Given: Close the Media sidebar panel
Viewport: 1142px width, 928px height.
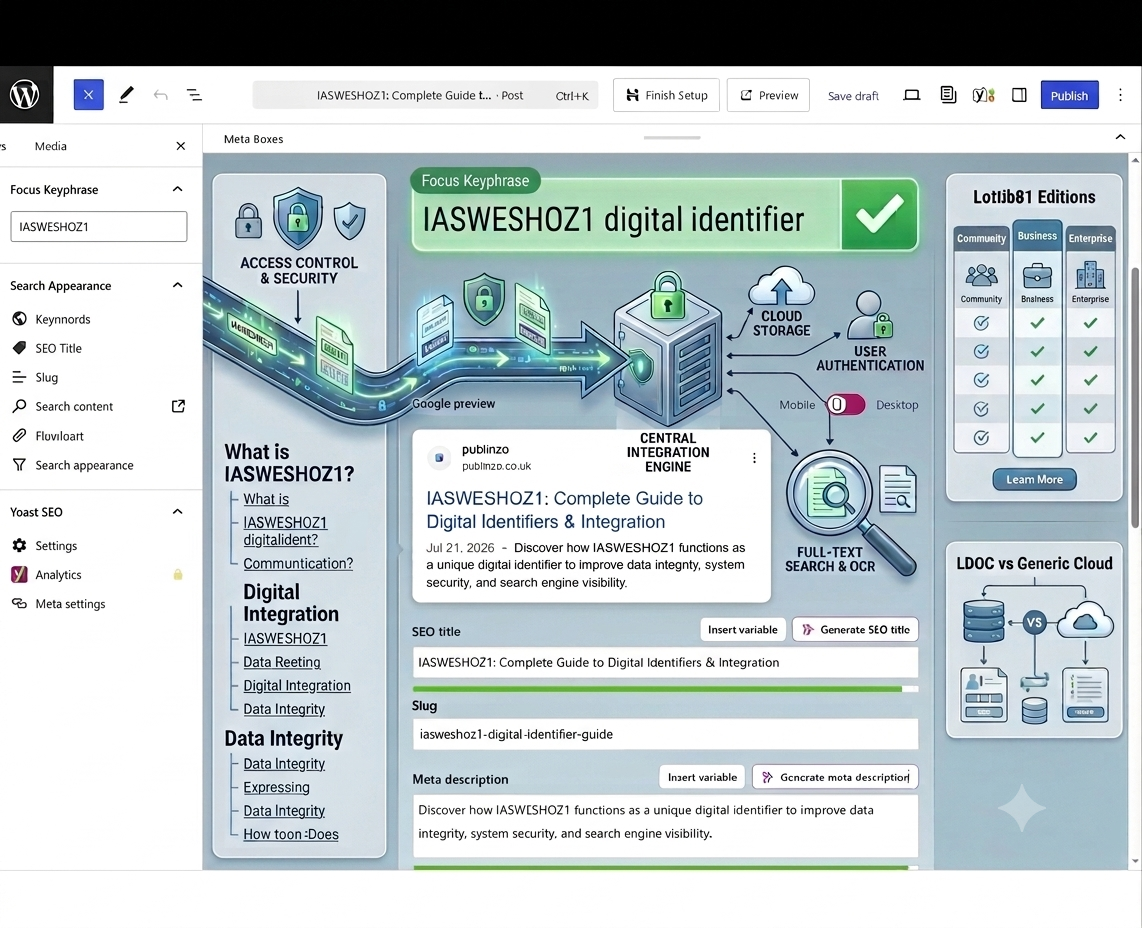Looking at the screenshot, I should [x=181, y=146].
